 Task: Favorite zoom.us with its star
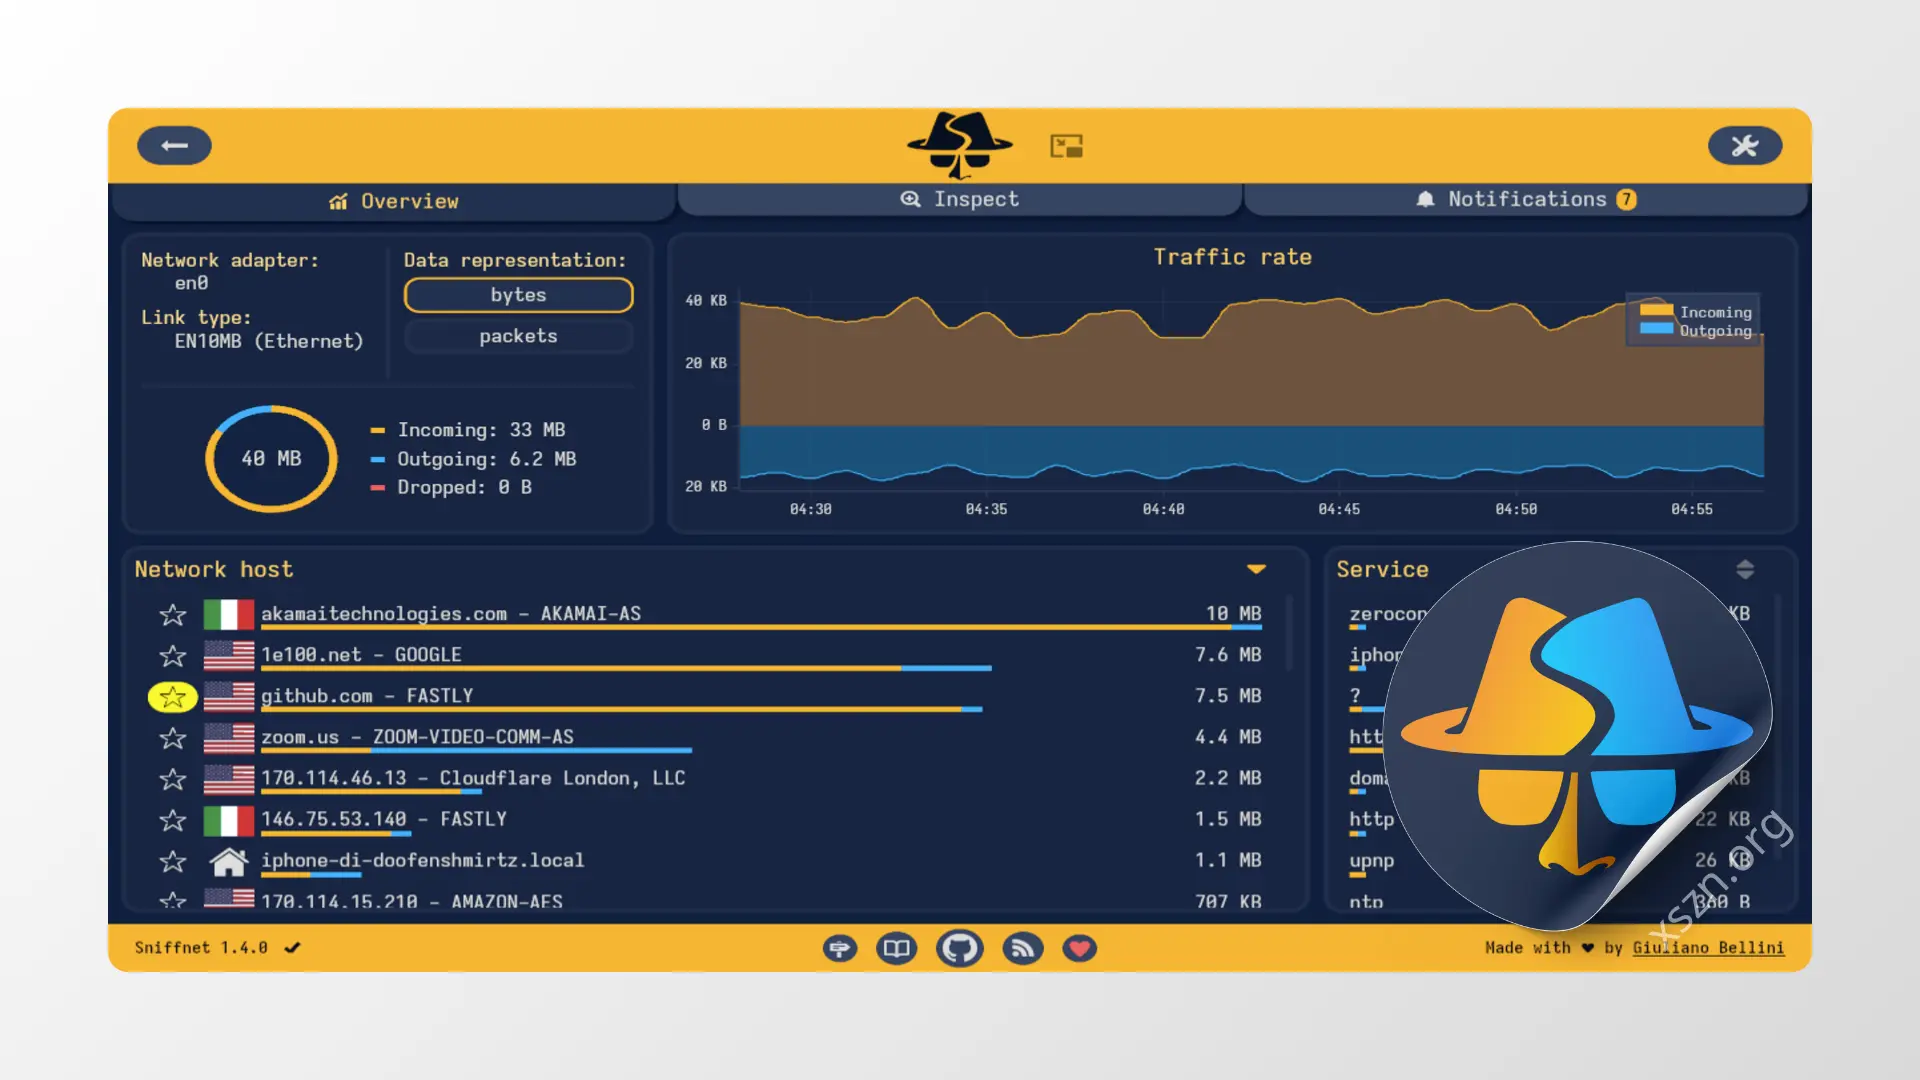(x=173, y=738)
